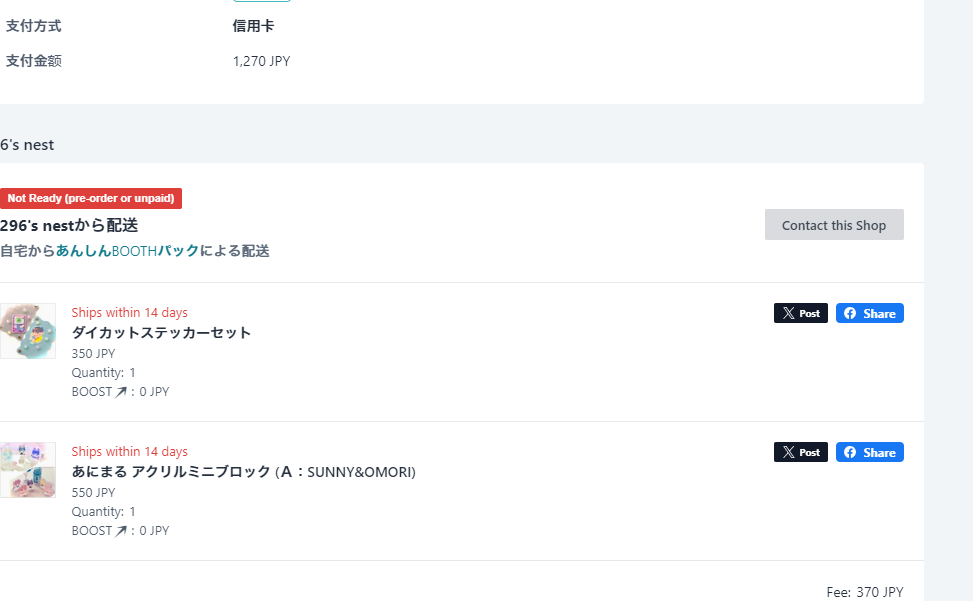973x601 pixels.
Task: Click the BOOST arrow icon under ダイカットステッカーセット
Action: click(x=121, y=392)
